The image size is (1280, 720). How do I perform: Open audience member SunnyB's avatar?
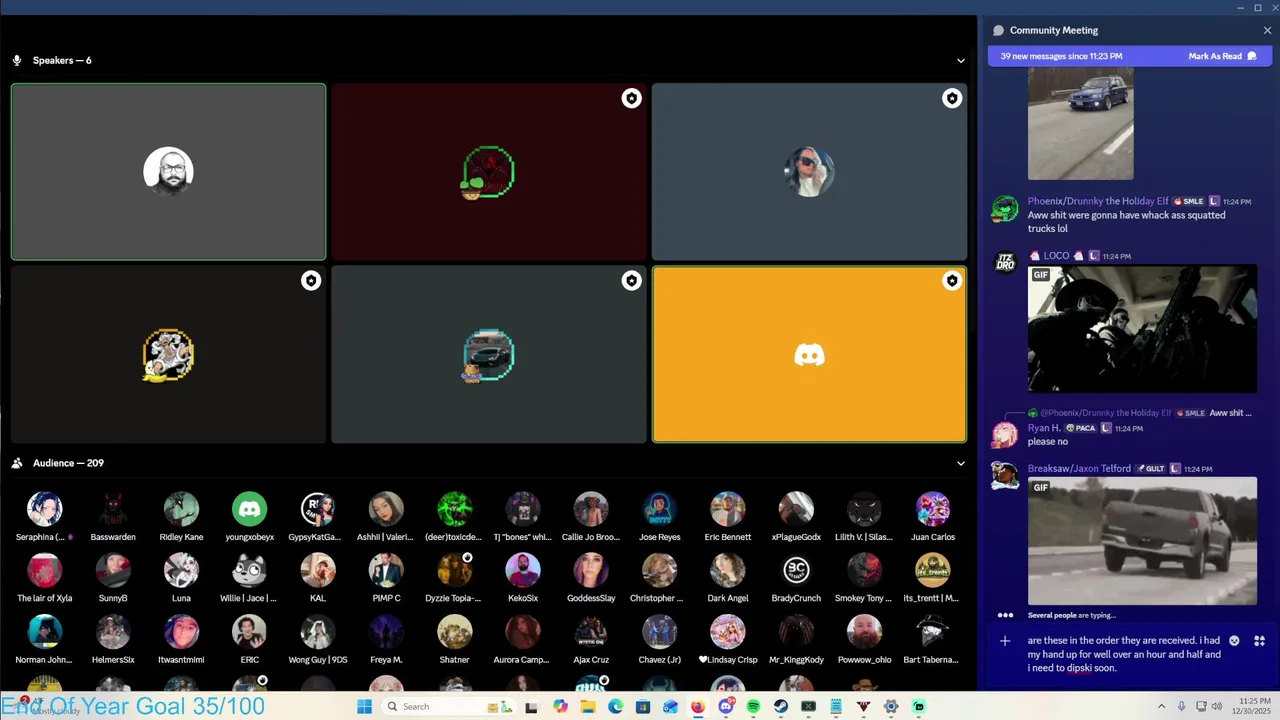(x=113, y=570)
